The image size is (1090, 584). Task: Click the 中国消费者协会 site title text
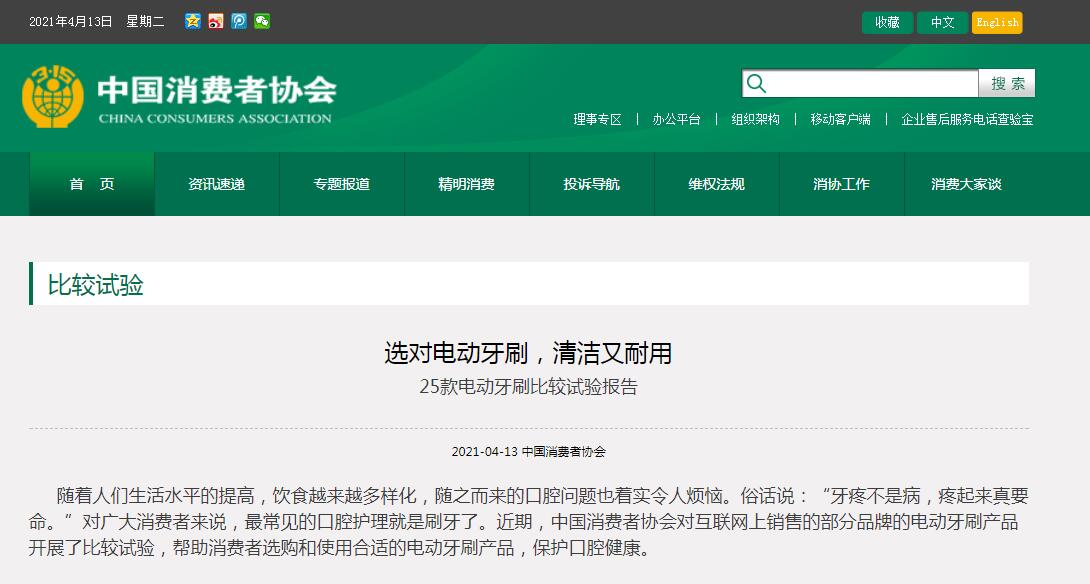tap(217, 90)
